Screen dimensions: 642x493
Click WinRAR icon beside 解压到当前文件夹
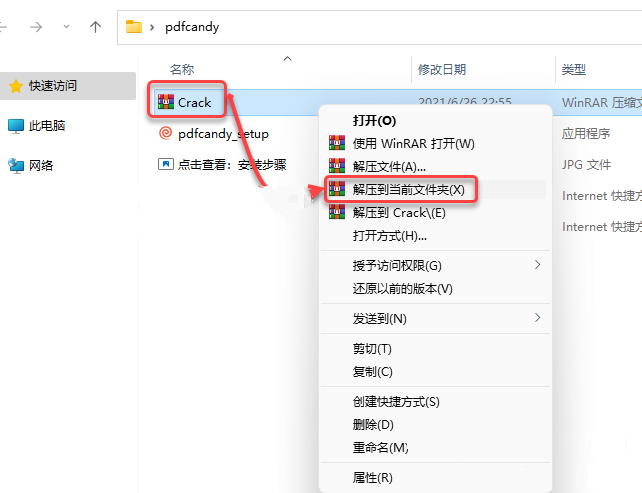pyautogui.click(x=337, y=188)
